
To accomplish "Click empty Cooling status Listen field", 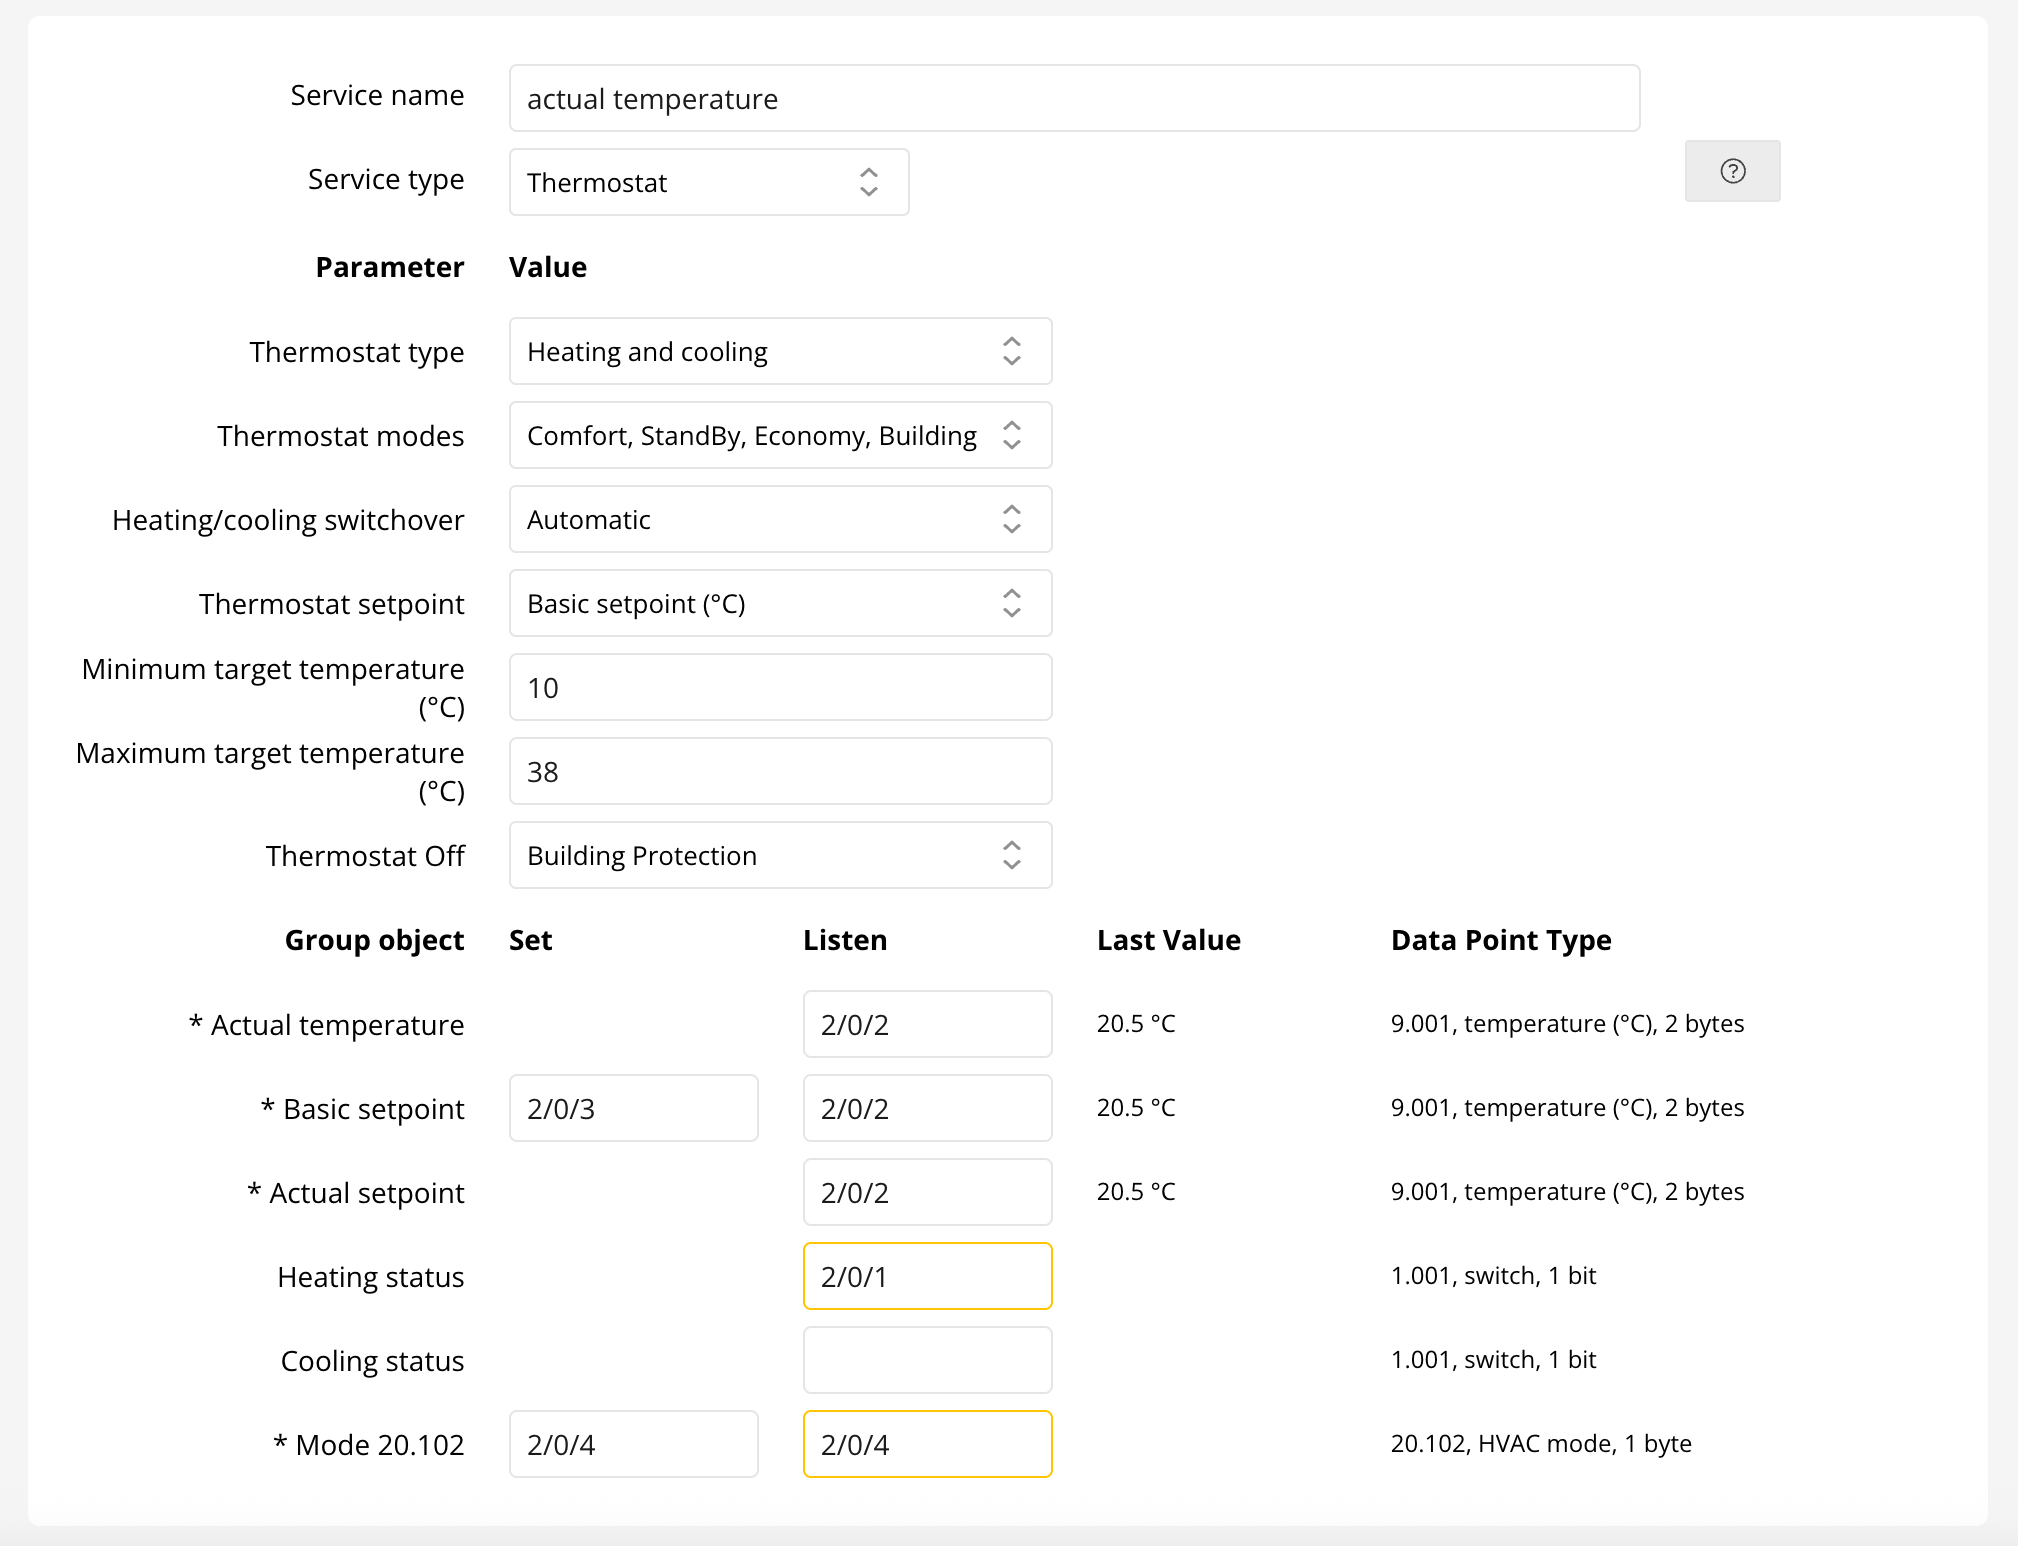I will (927, 1360).
